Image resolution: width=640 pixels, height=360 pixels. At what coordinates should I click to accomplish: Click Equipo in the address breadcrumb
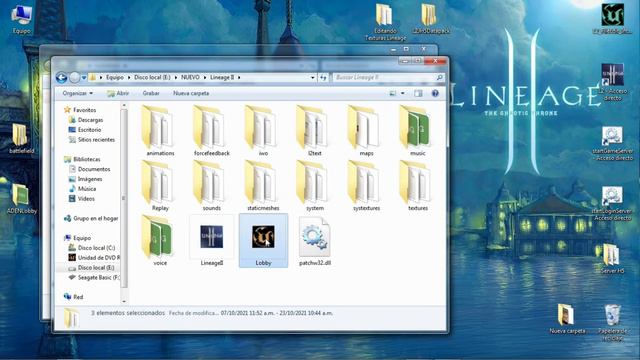point(115,77)
